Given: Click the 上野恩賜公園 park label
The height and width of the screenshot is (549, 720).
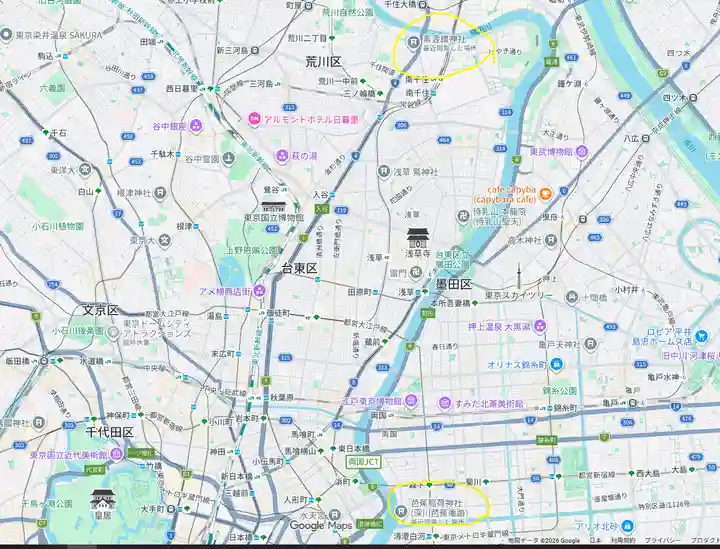Looking at the screenshot, I should tap(252, 251).
